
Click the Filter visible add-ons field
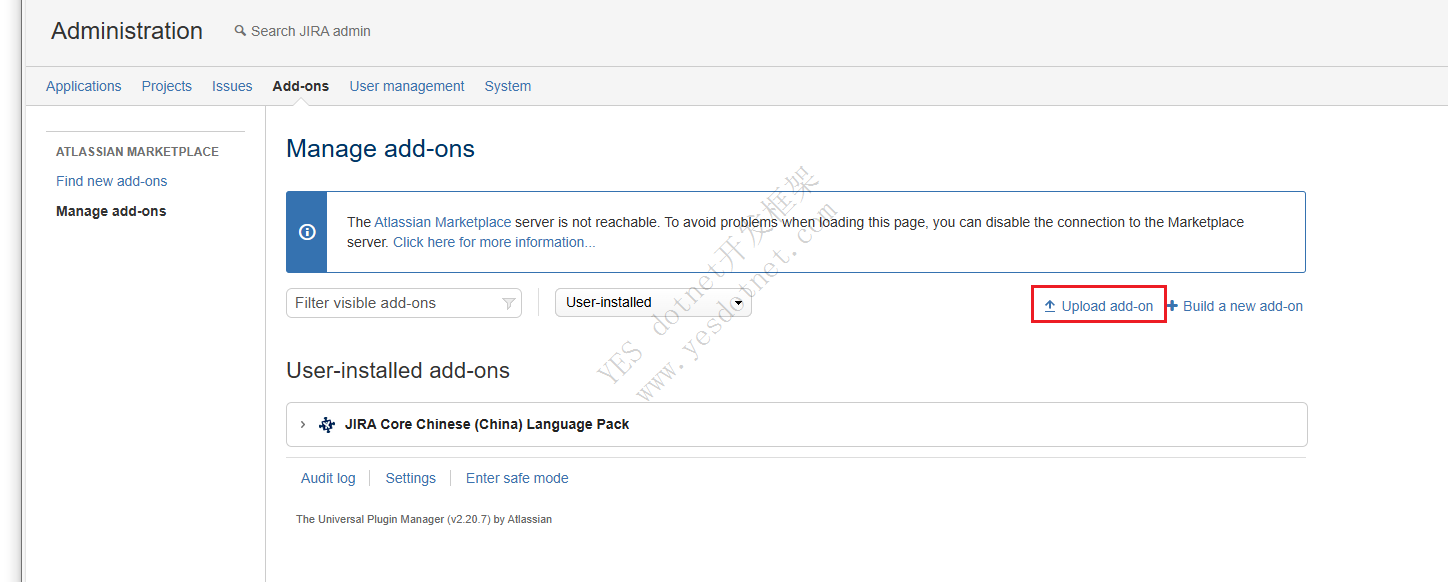point(404,303)
